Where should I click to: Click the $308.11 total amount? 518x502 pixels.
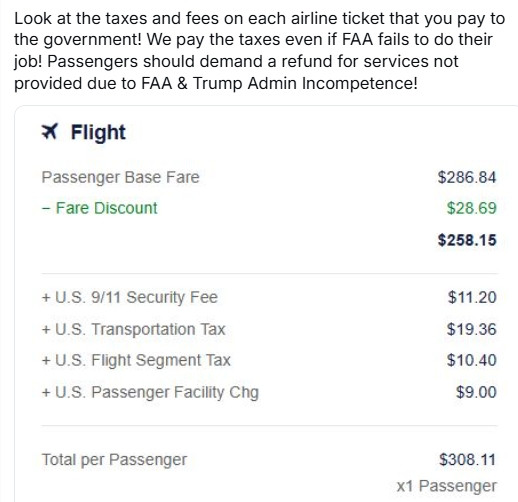(467, 459)
